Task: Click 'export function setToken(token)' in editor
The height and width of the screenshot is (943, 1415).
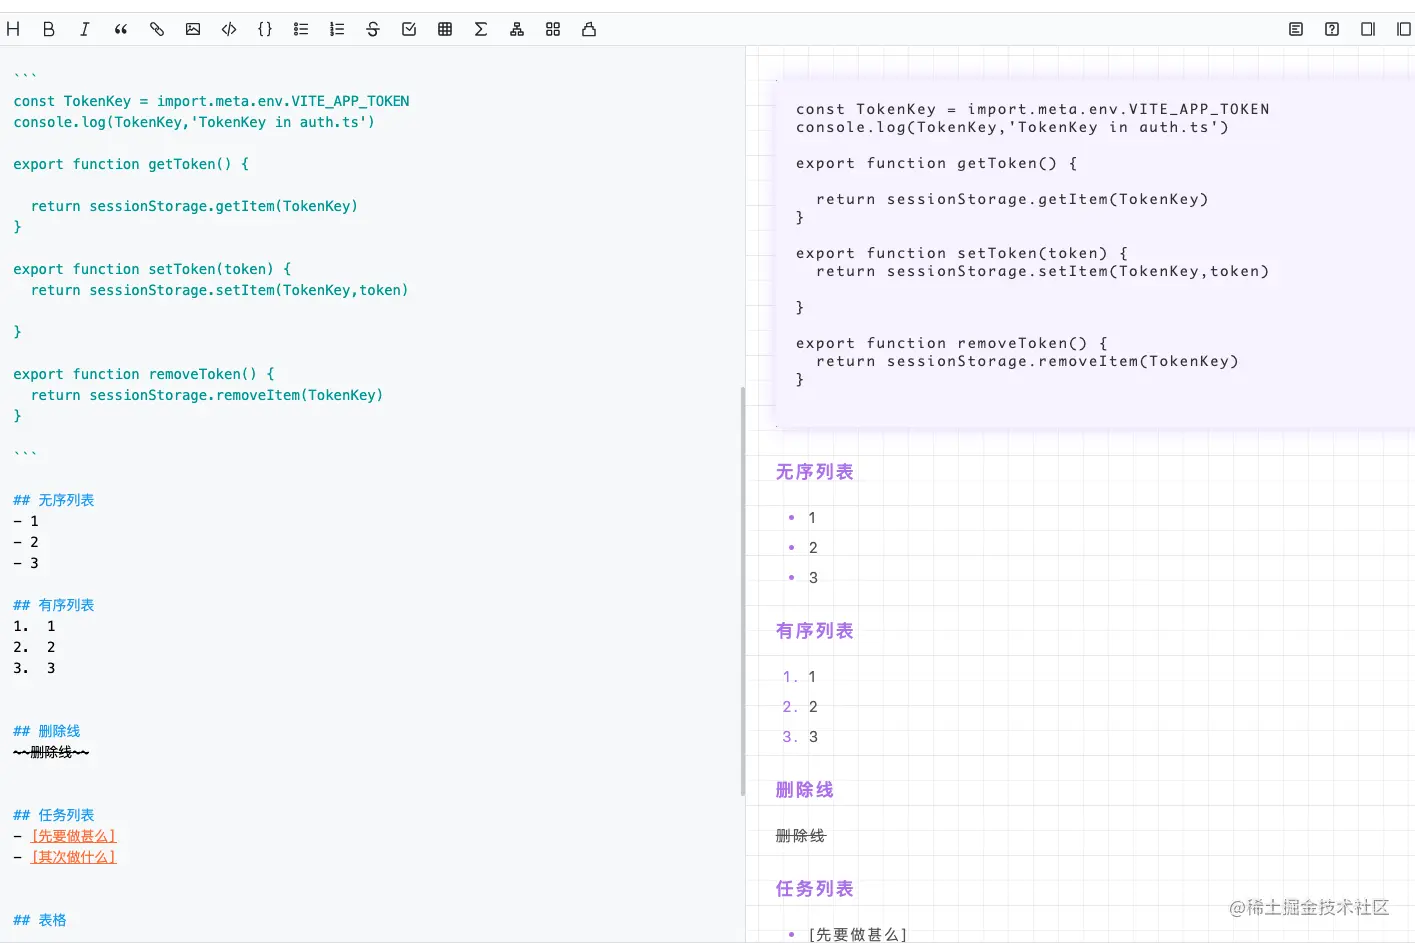Action: (x=152, y=269)
